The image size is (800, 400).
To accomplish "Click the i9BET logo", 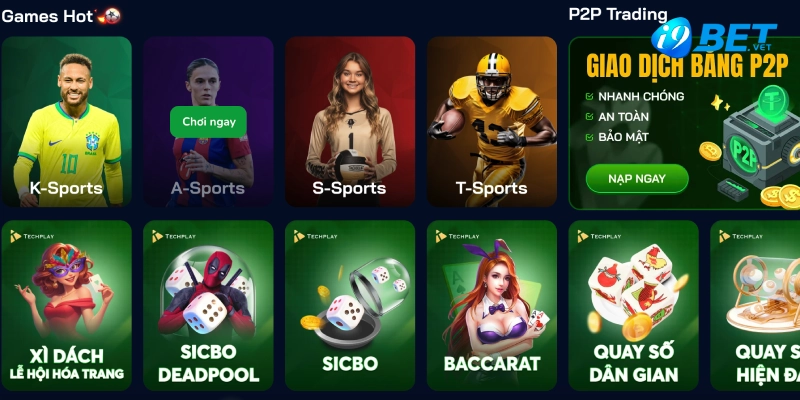I will point(714,37).
